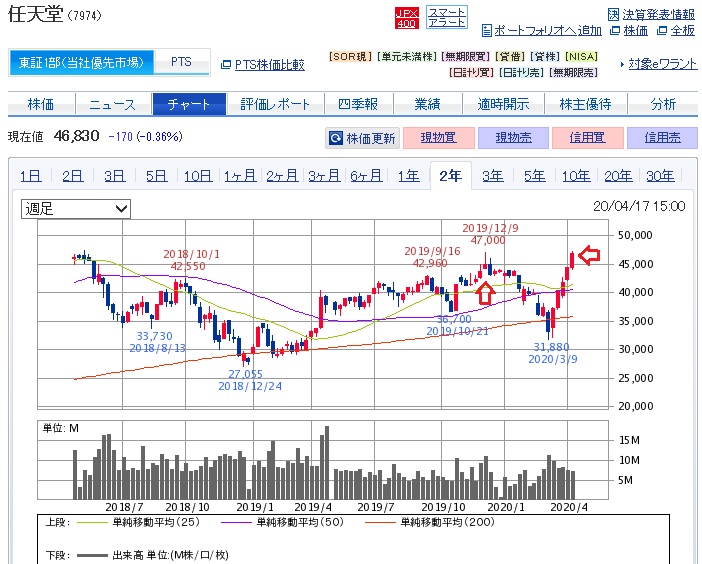Viewport: 702px width, 564px height.
Task: Select the 2ヶ月 chart range
Action: [x=283, y=176]
